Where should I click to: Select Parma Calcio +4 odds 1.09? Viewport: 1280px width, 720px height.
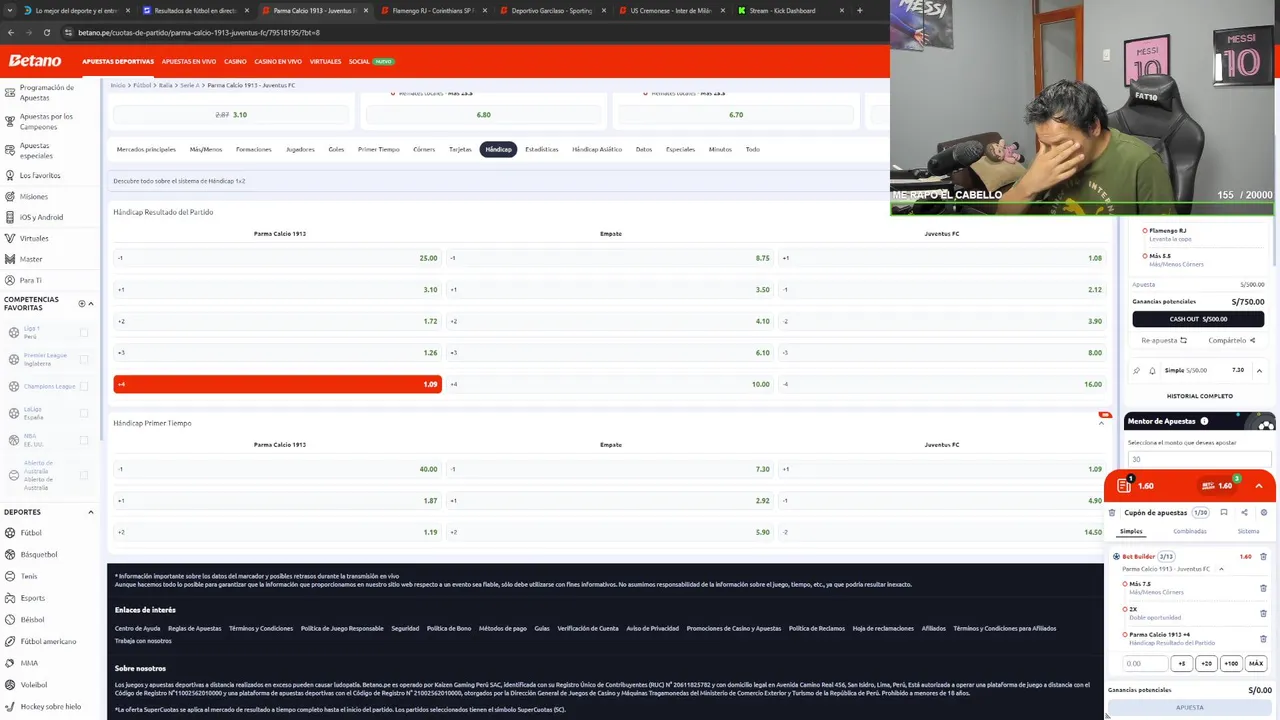click(277, 384)
